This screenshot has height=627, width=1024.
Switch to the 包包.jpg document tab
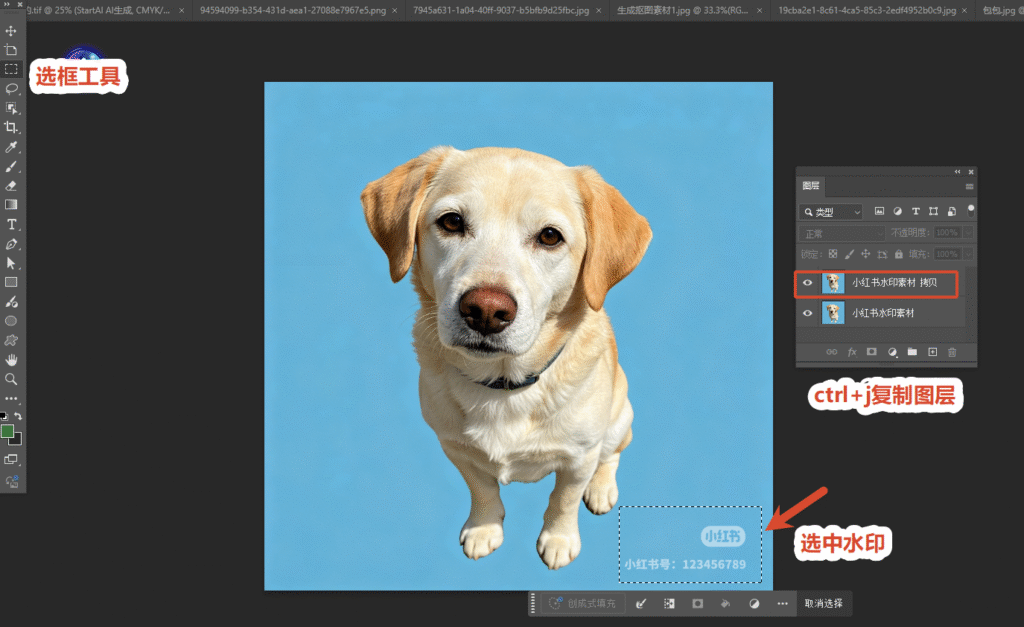coord(1000,10)
